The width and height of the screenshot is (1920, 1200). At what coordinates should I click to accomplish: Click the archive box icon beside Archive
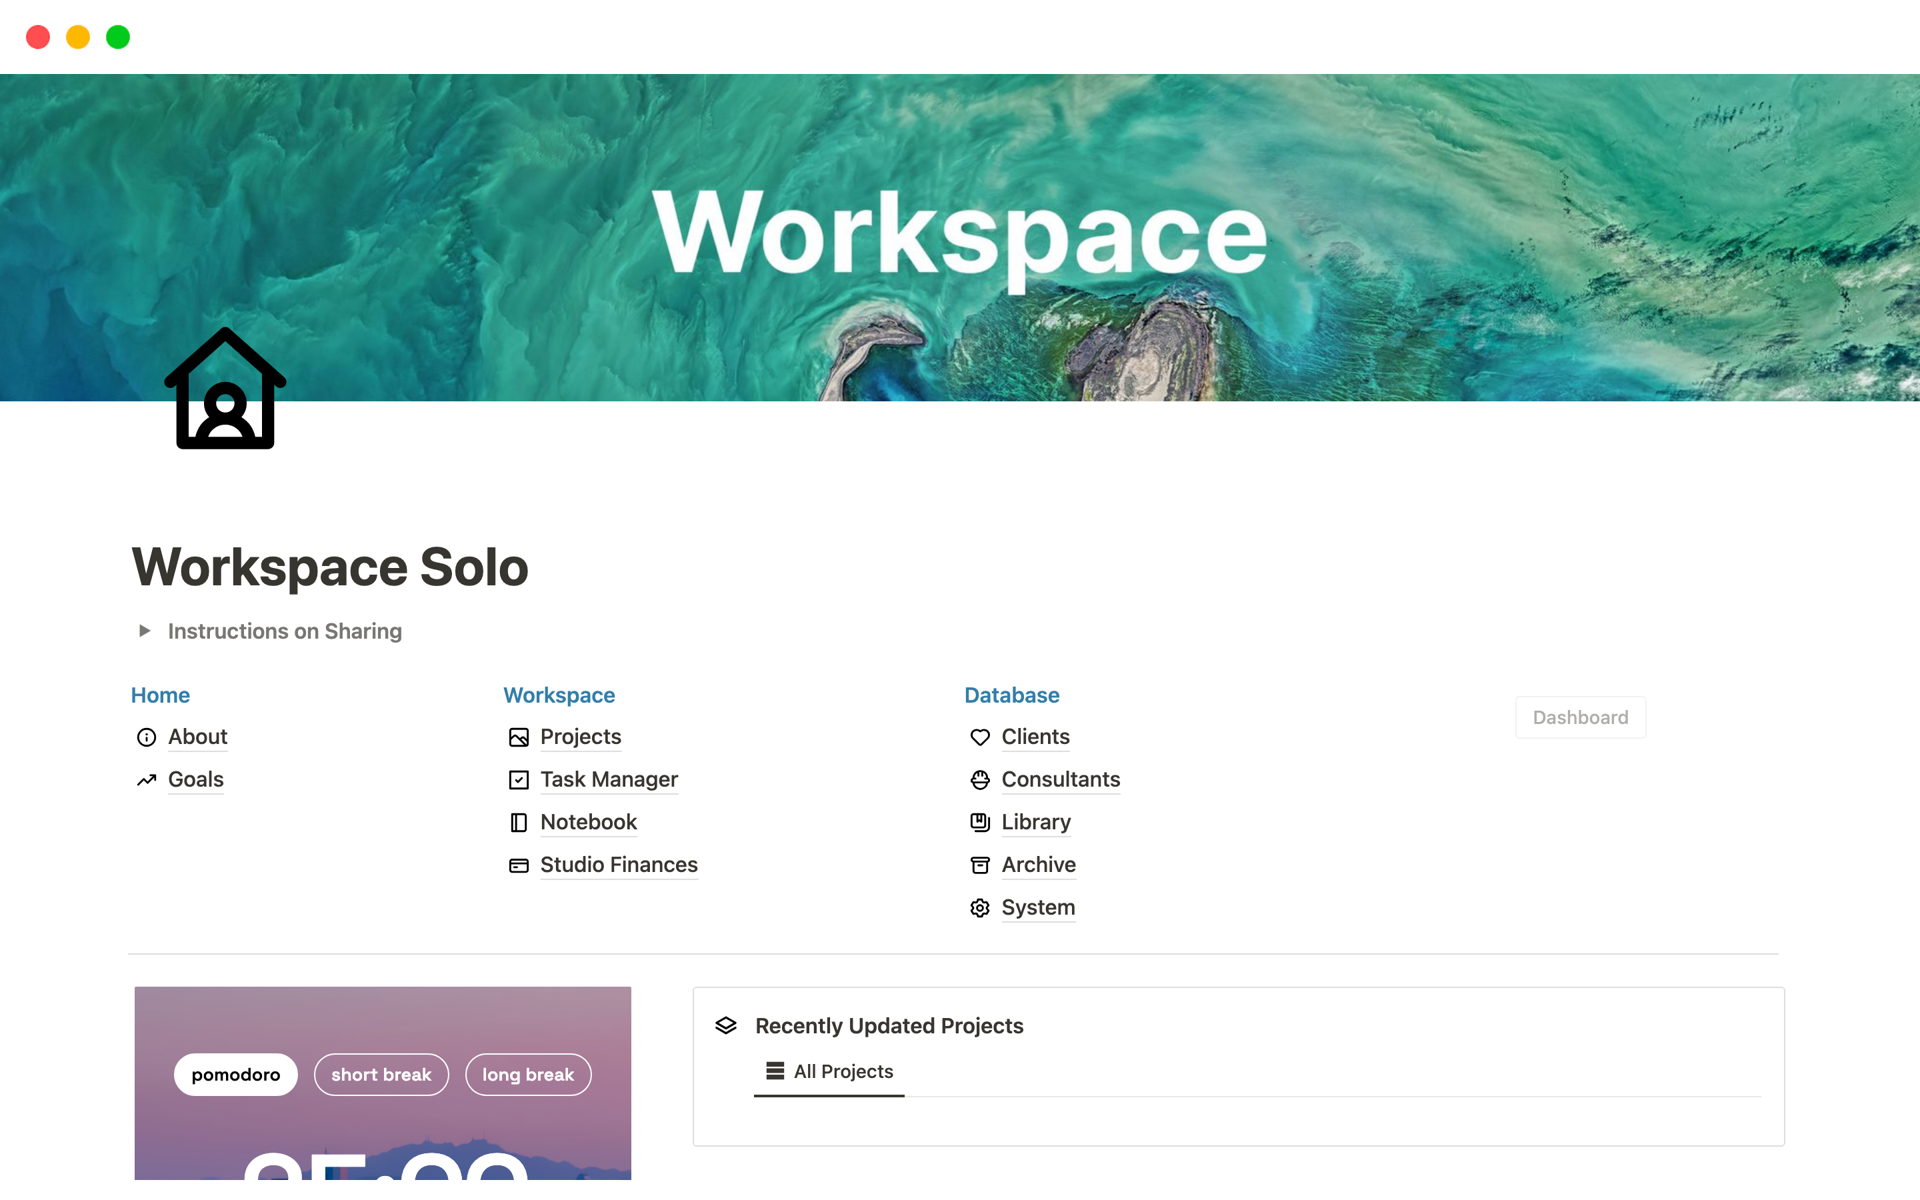(x=979, y=866)
